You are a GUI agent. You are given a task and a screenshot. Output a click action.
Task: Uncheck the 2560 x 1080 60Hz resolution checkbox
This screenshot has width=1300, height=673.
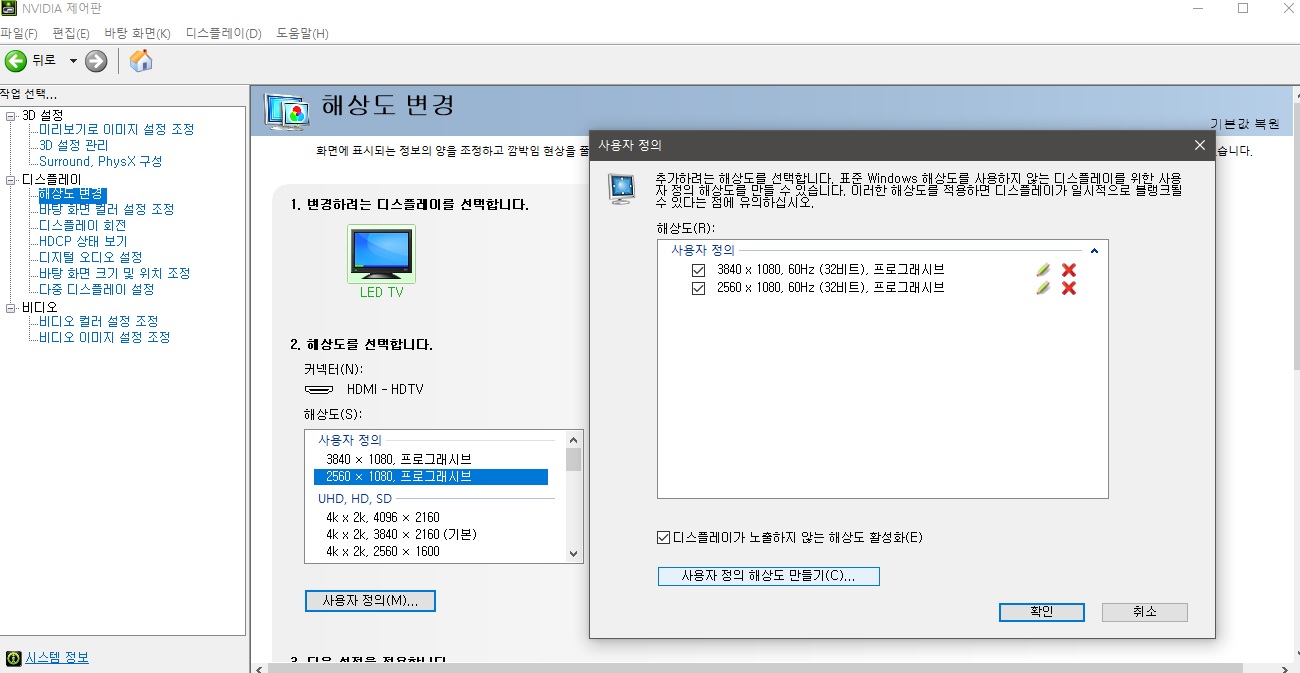pyautogui.click(x=698, y=288)
